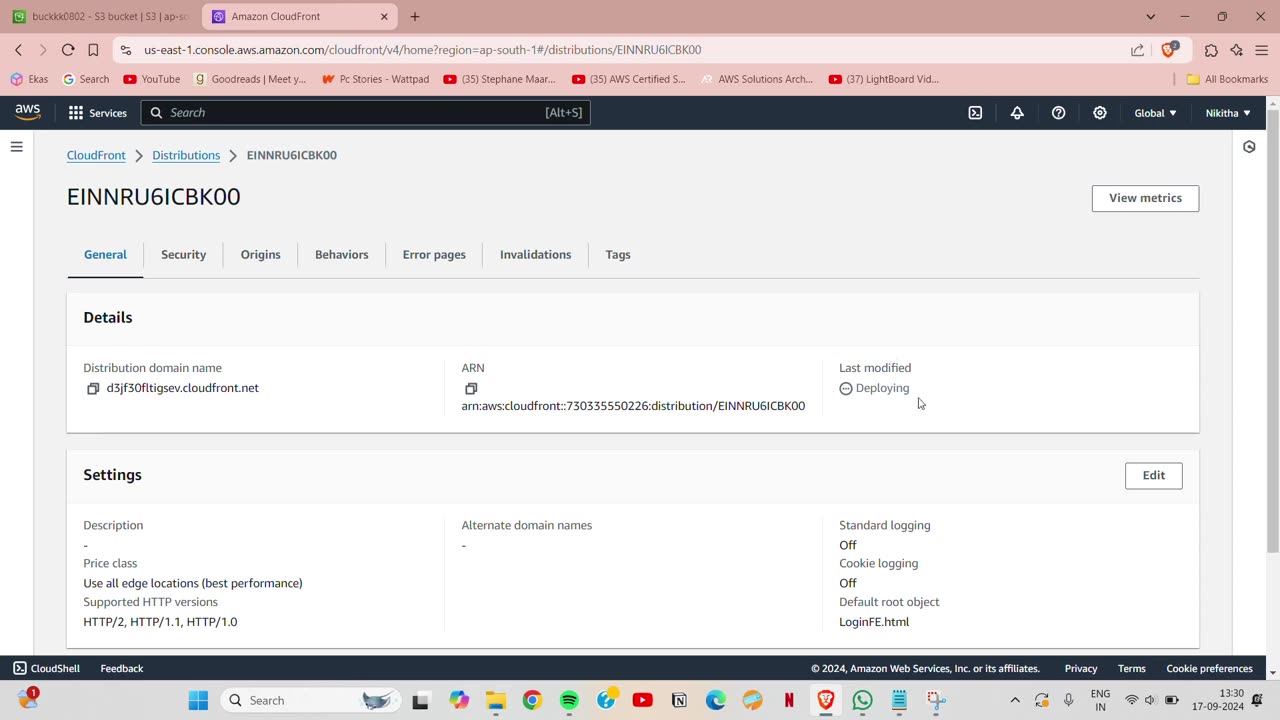Screen dimensions: 1280x720
Task: Open the AWS home logo
Action: coord(28,112)
